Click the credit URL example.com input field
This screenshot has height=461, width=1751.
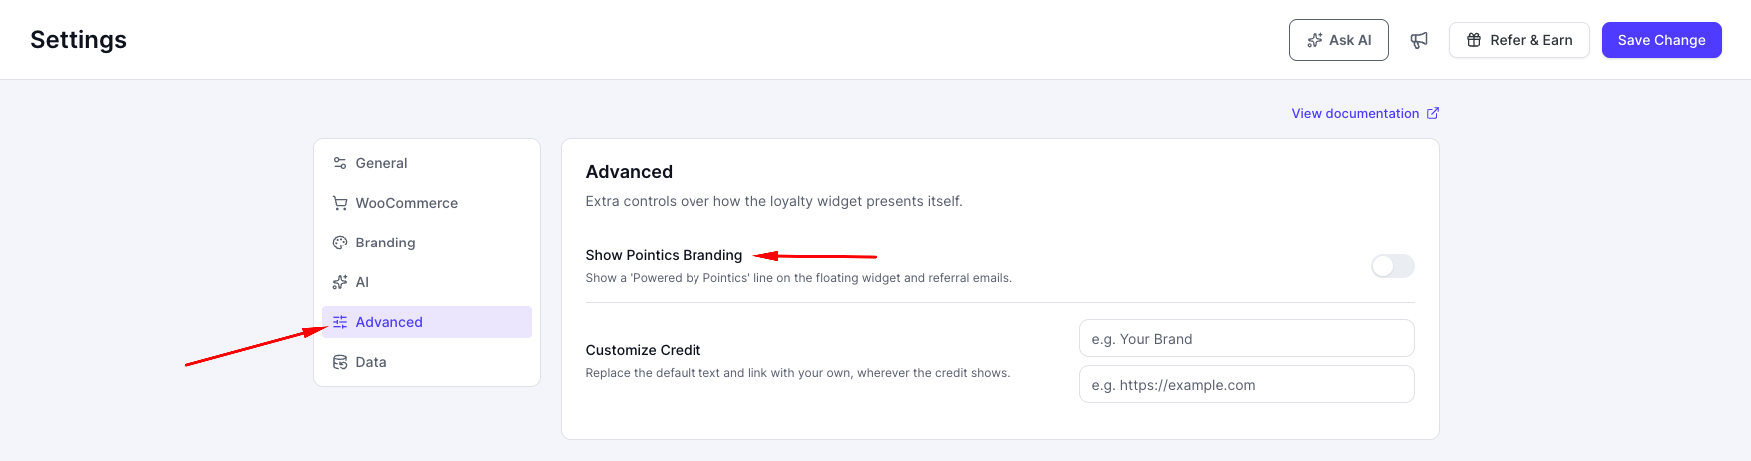pyautogui.click(x=1247, y=384)
